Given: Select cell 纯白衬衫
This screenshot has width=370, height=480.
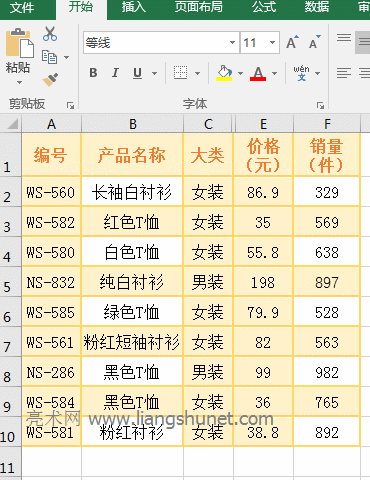Looking at the screenshot, I should pyautogui.click(x=132, y=282).
